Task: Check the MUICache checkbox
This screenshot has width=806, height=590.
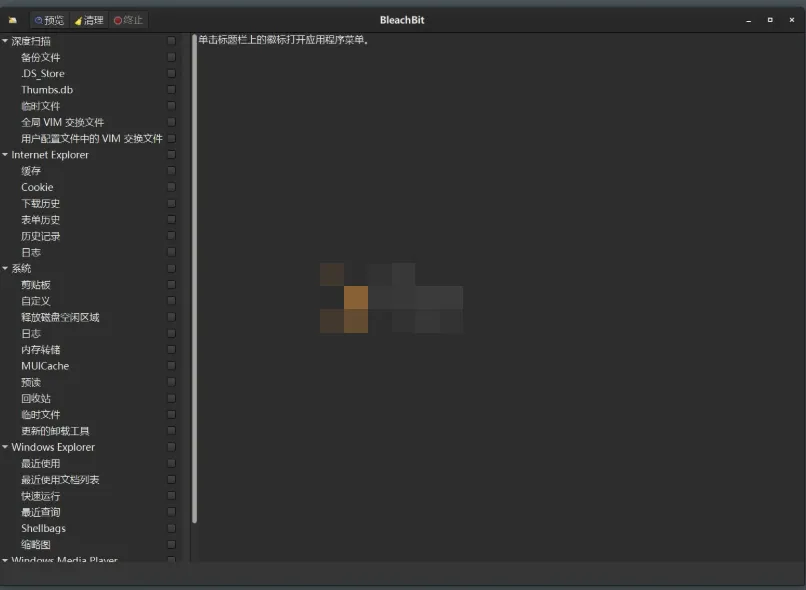Action: pyautogui.click(x=172, y=366)
